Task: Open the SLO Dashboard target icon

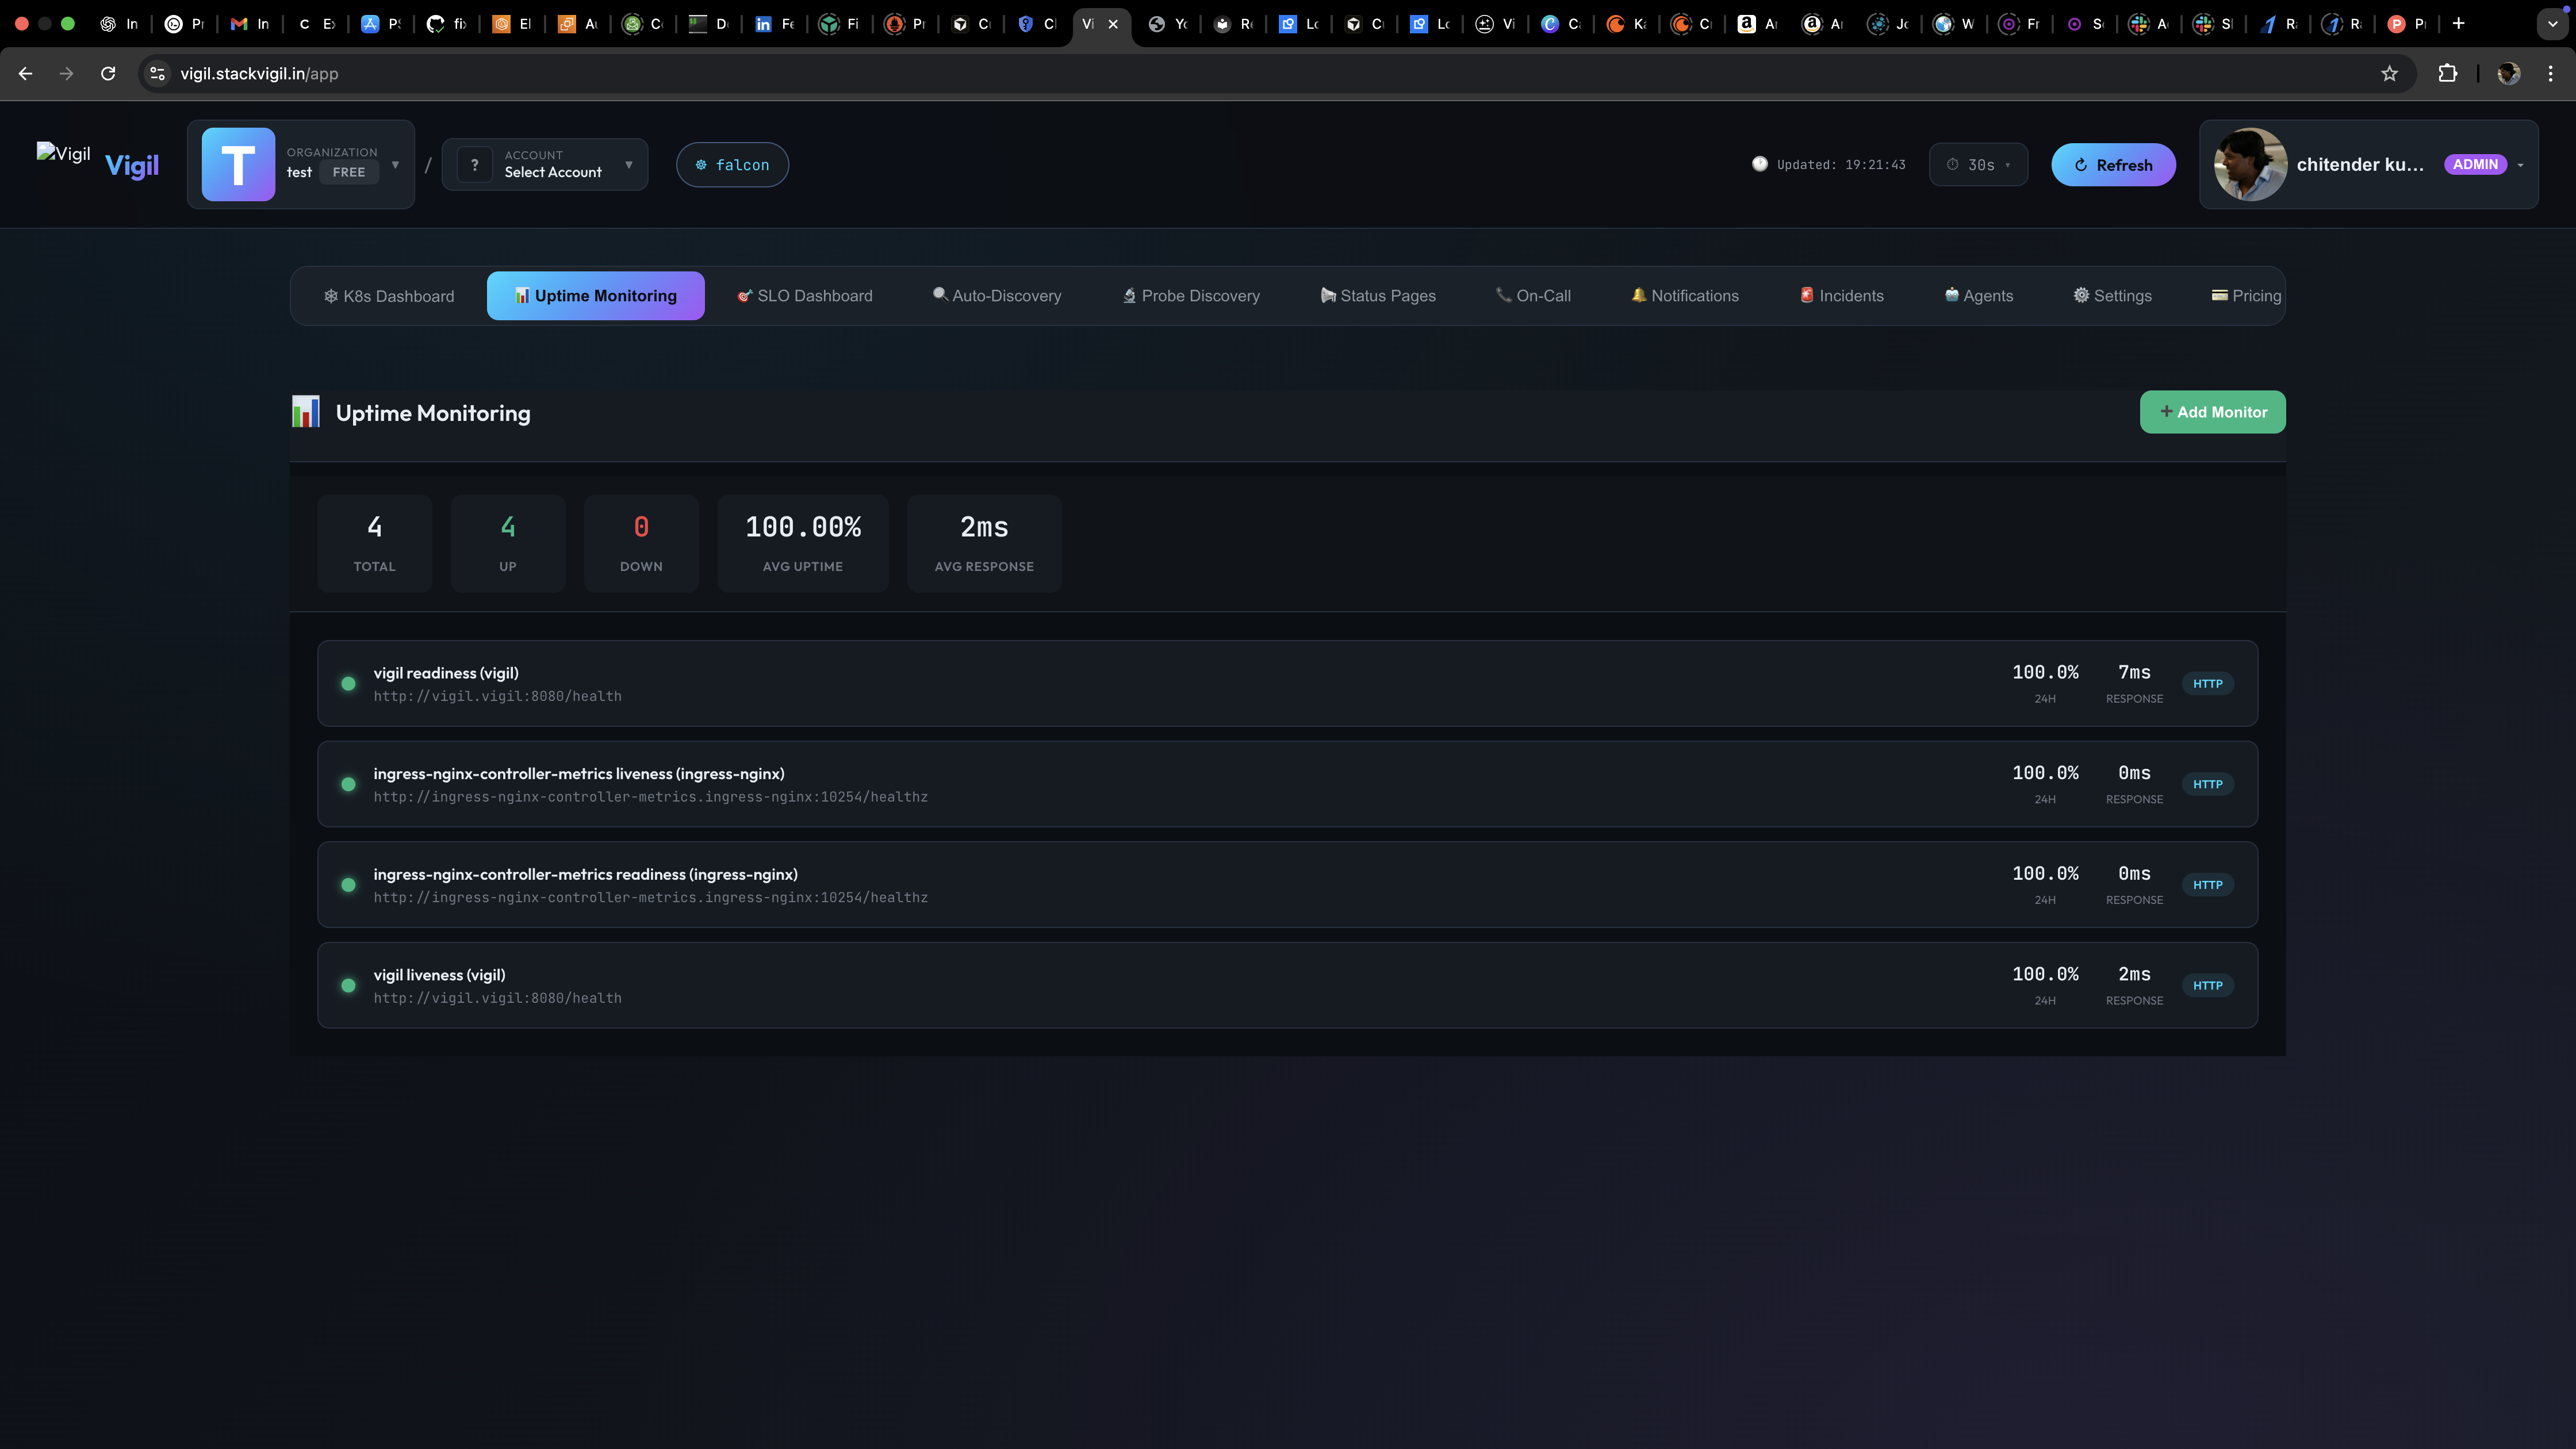Action: pyautogui.click(x=744, y=295)
